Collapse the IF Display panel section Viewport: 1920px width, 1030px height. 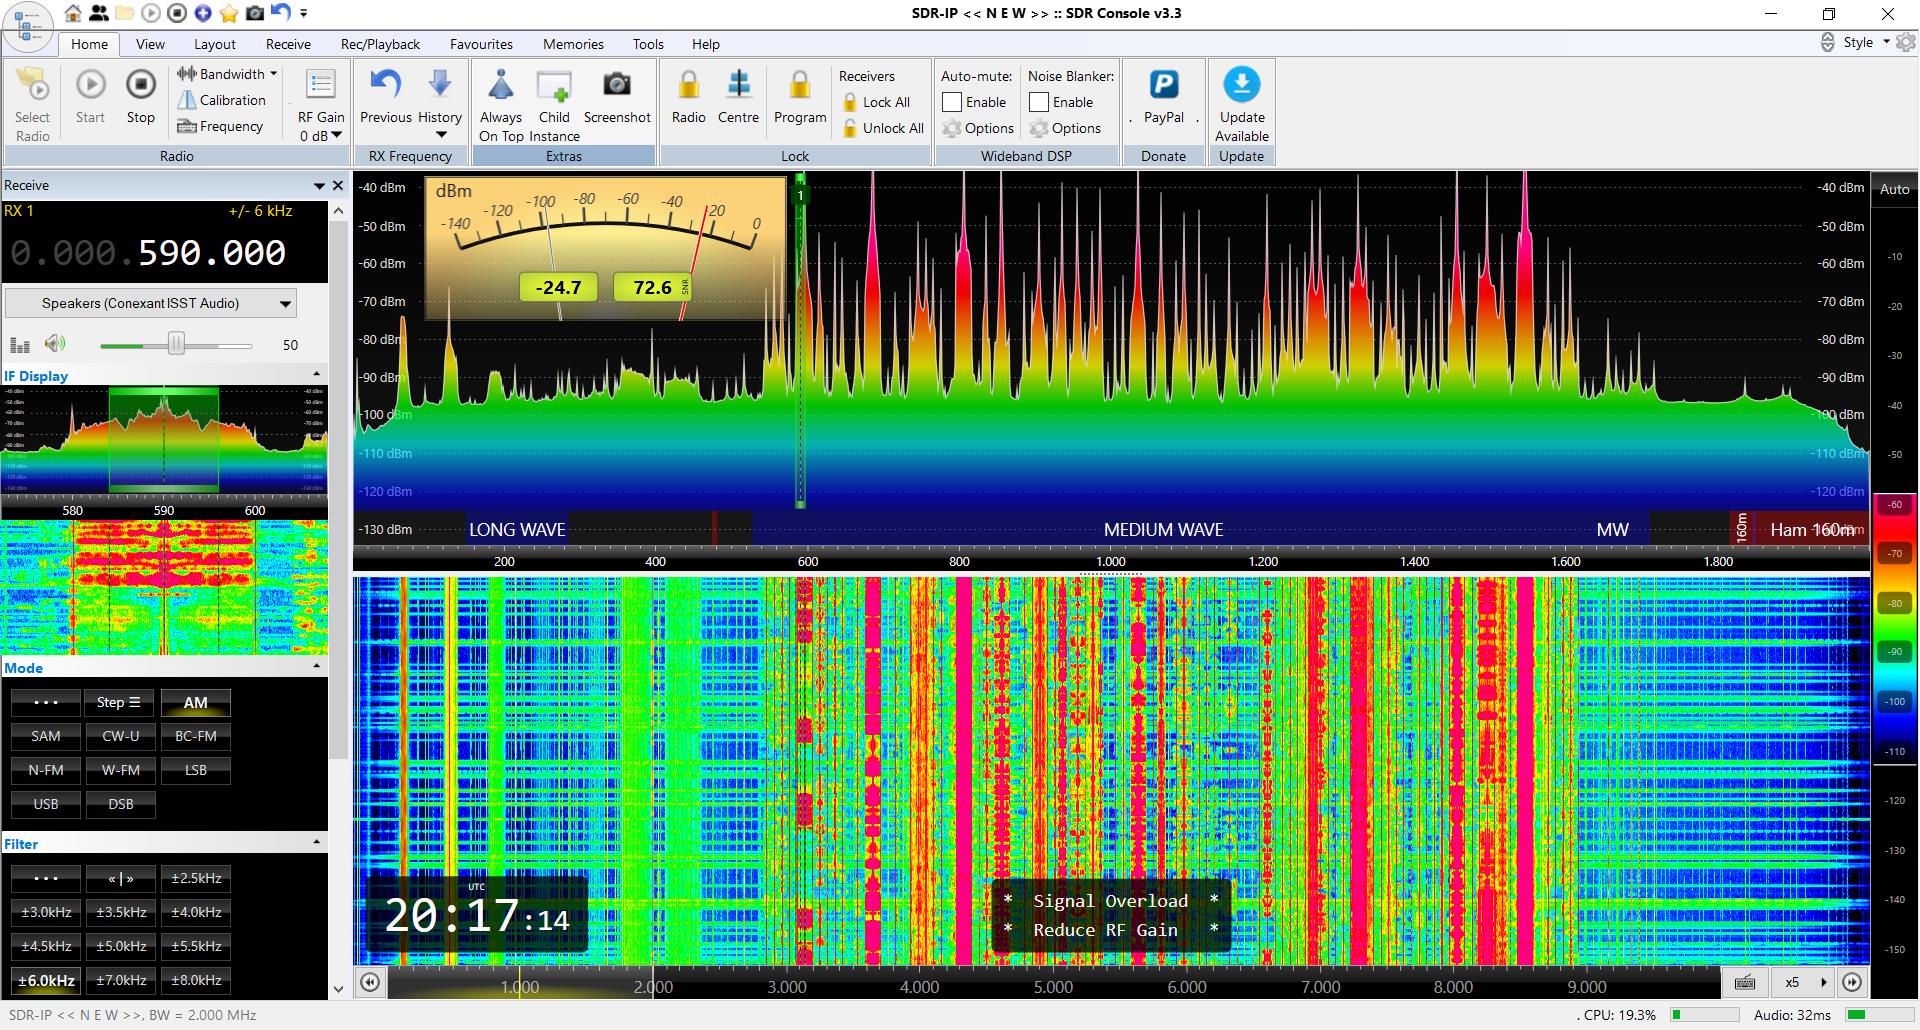[x=317, y=375]
